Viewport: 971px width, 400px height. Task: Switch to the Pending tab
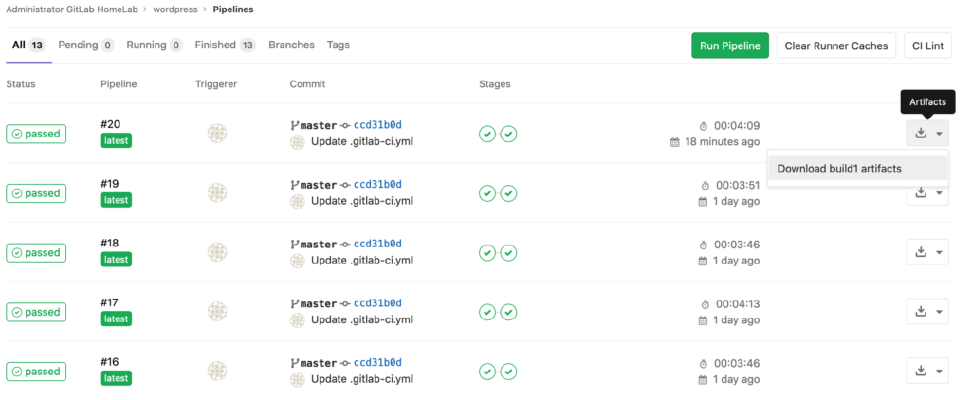[x=86, y=45]
